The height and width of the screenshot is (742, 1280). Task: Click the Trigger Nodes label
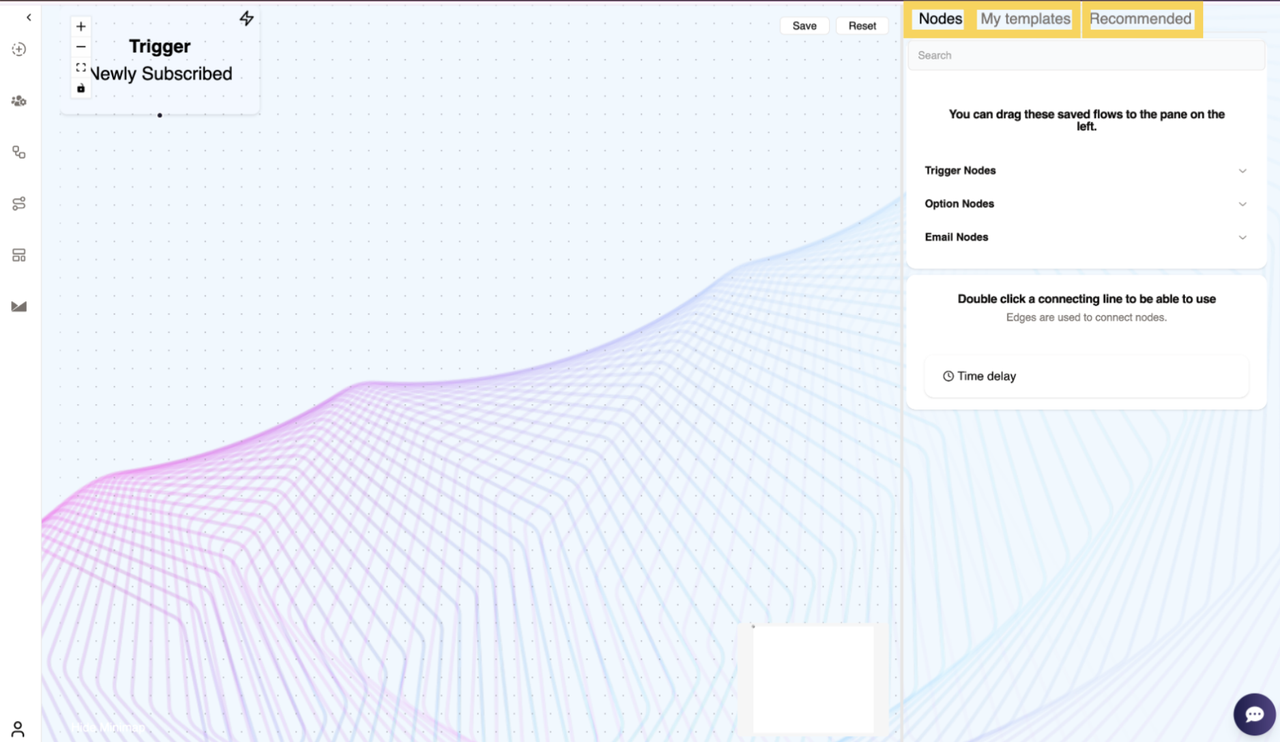[x=960, y=171]
